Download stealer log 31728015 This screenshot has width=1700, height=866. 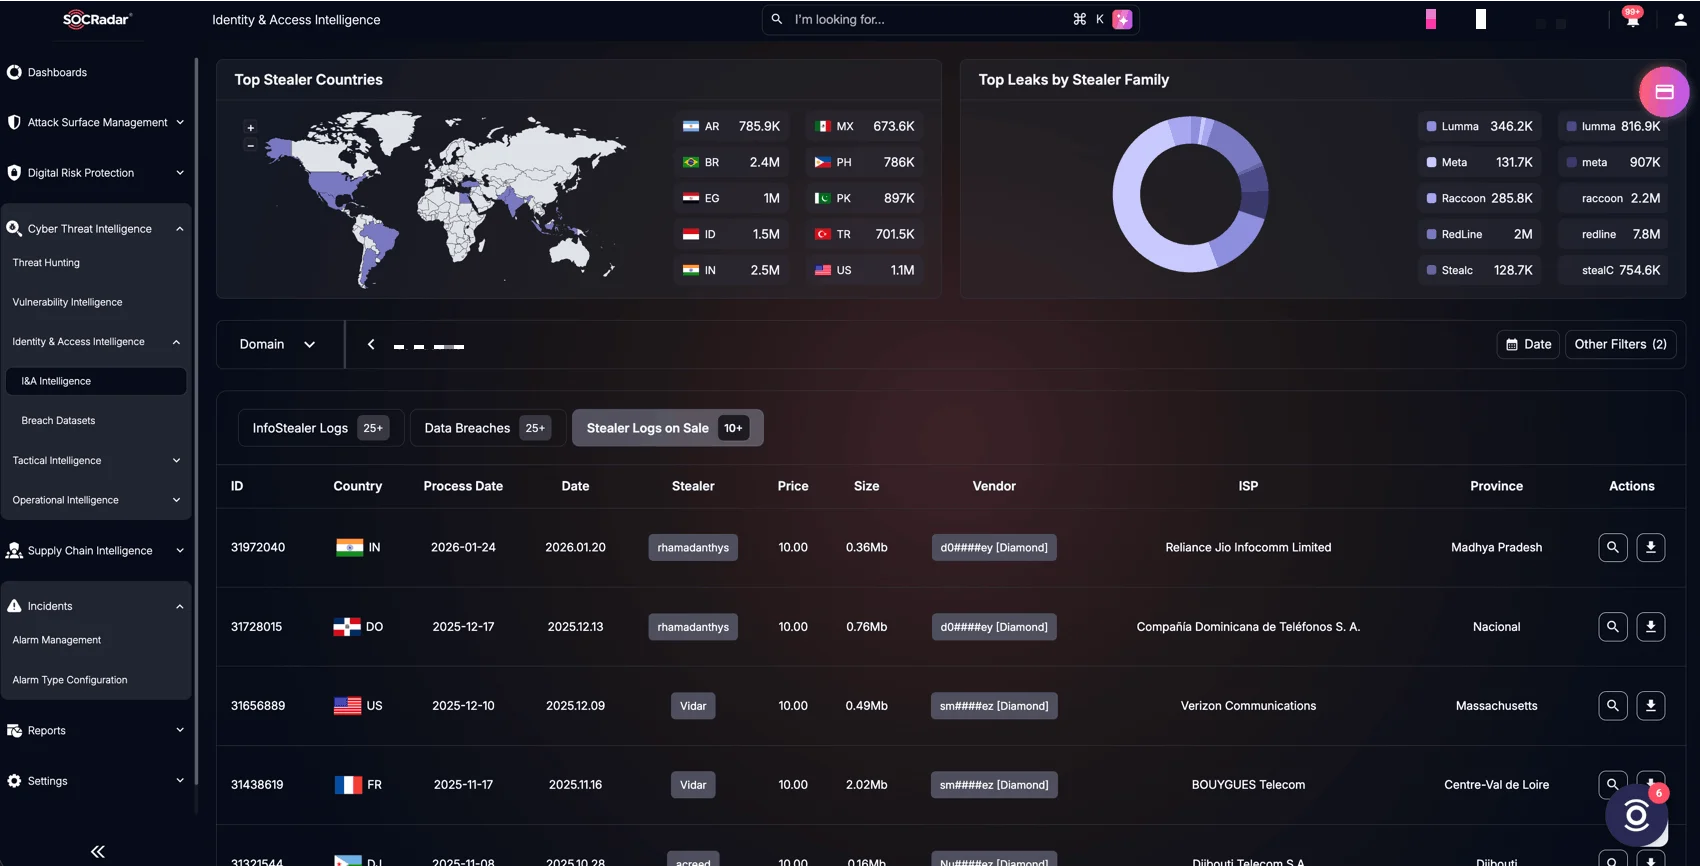click(1651, 627)
